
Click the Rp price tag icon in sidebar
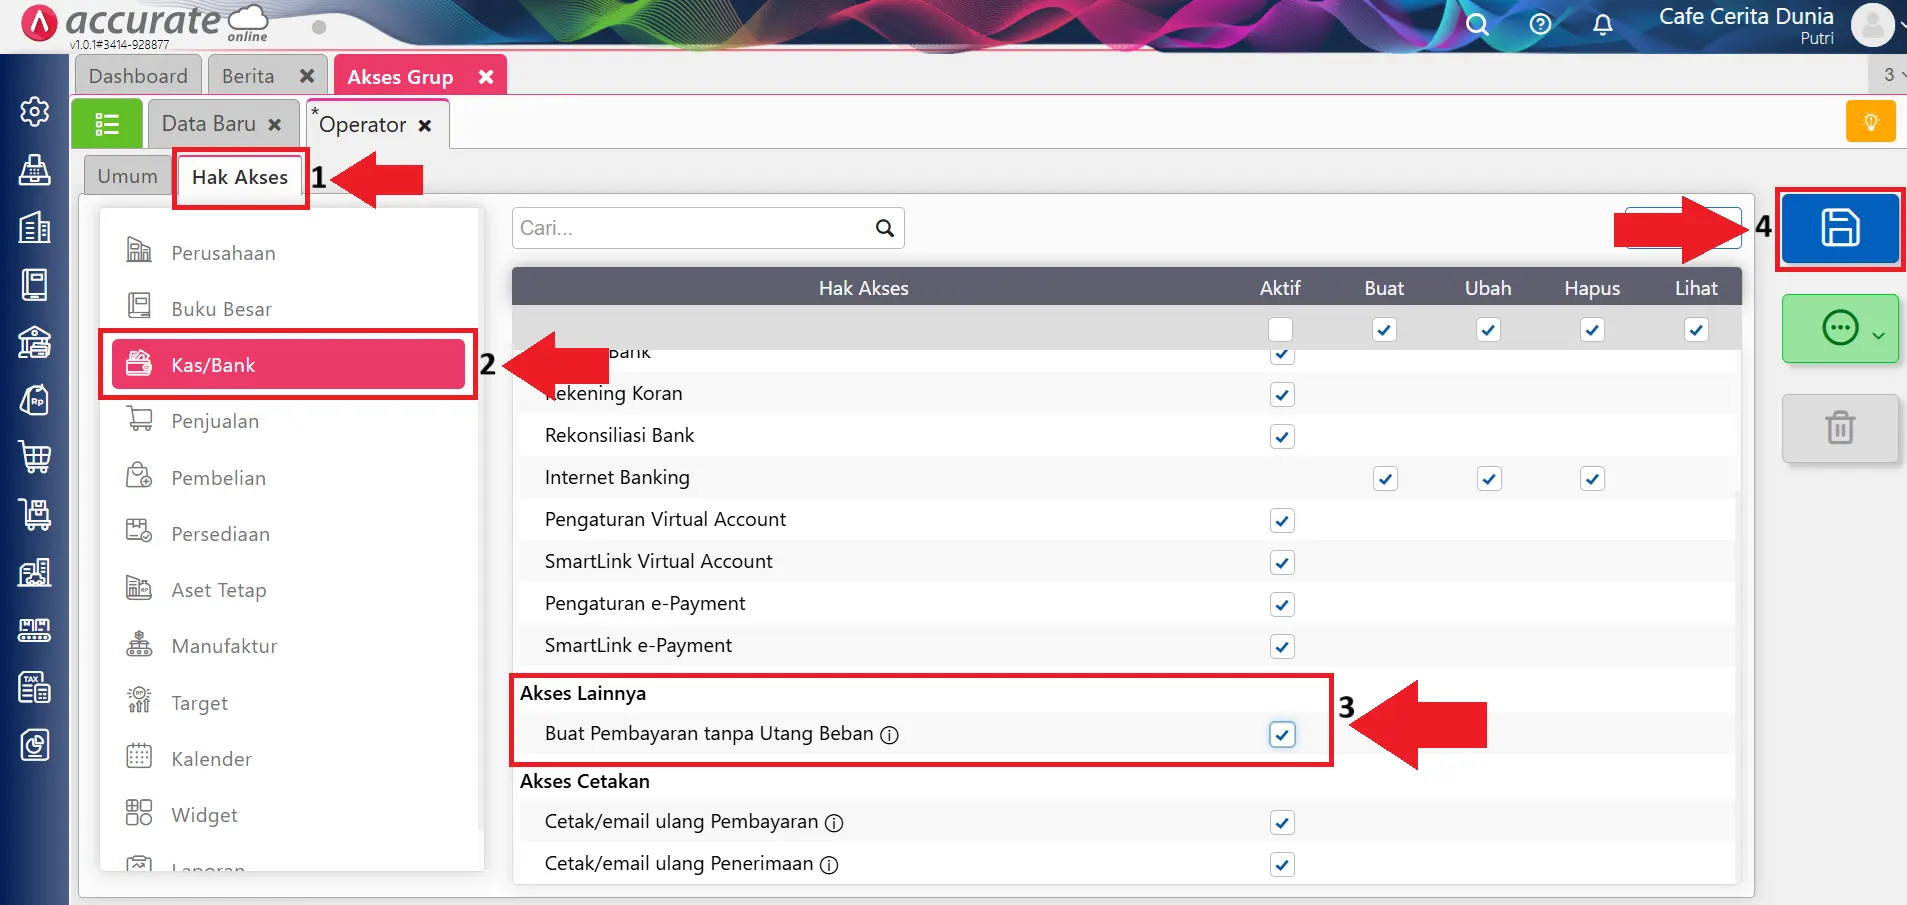(35, 401)
